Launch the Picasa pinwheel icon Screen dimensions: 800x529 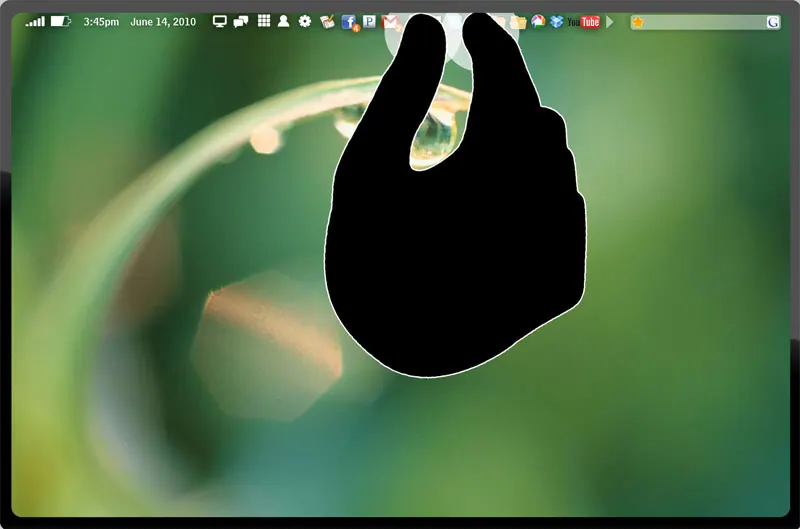(538, 21)
